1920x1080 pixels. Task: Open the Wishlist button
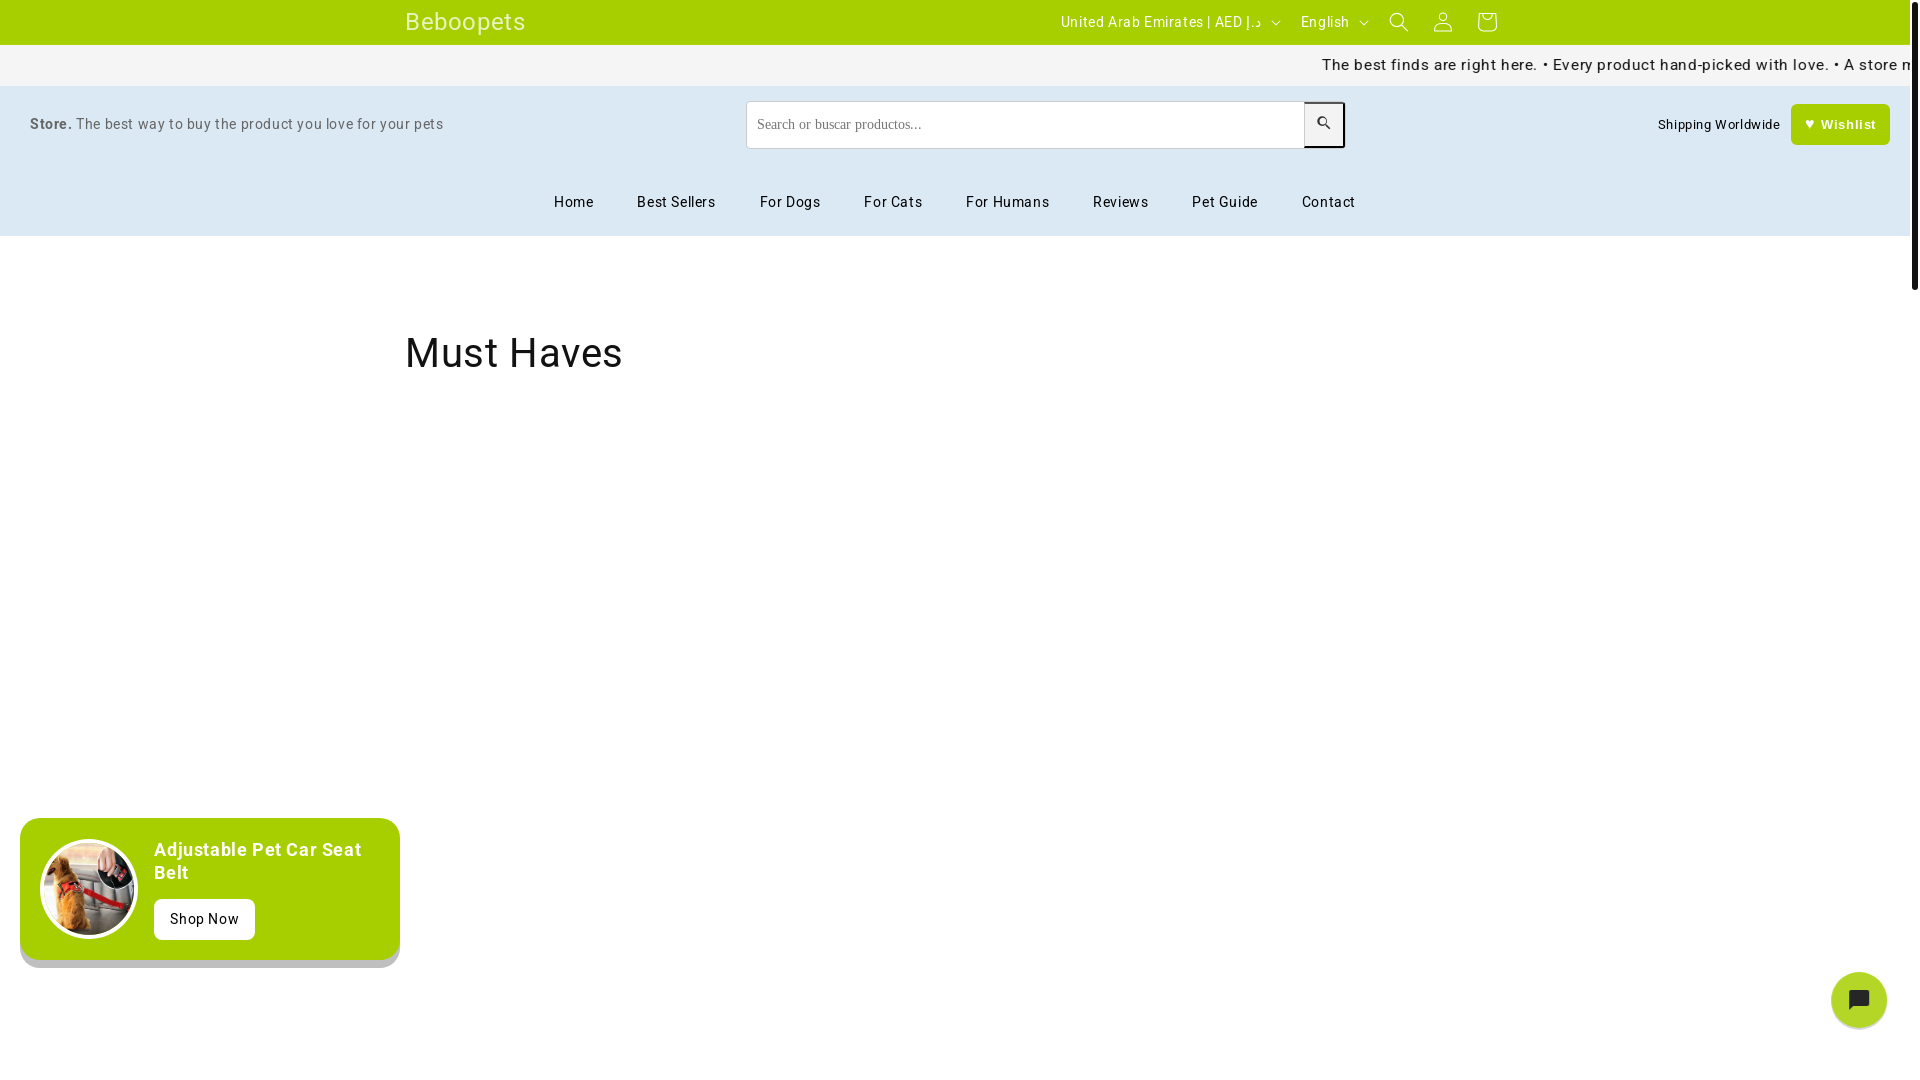[1840, 124]
